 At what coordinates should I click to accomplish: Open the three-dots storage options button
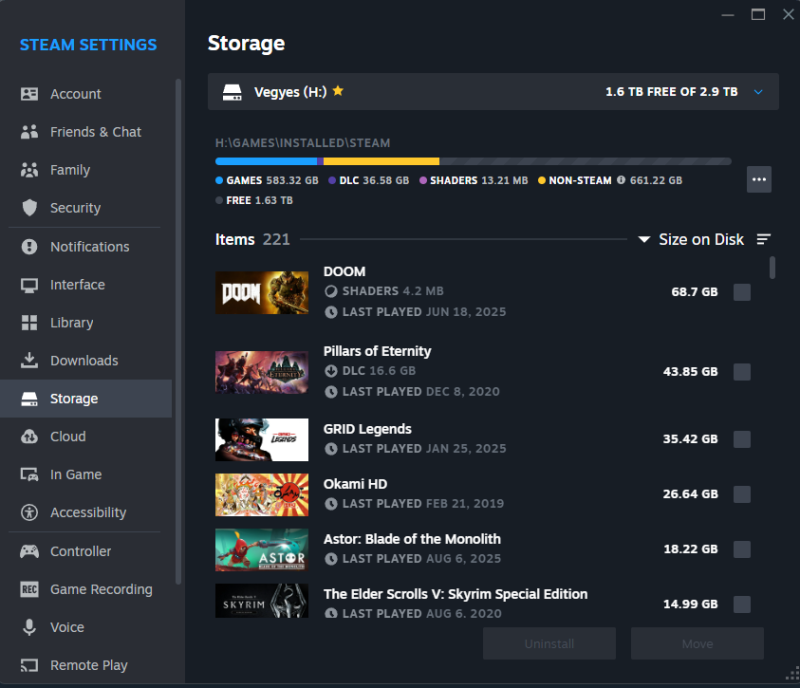tap(759, 179)
